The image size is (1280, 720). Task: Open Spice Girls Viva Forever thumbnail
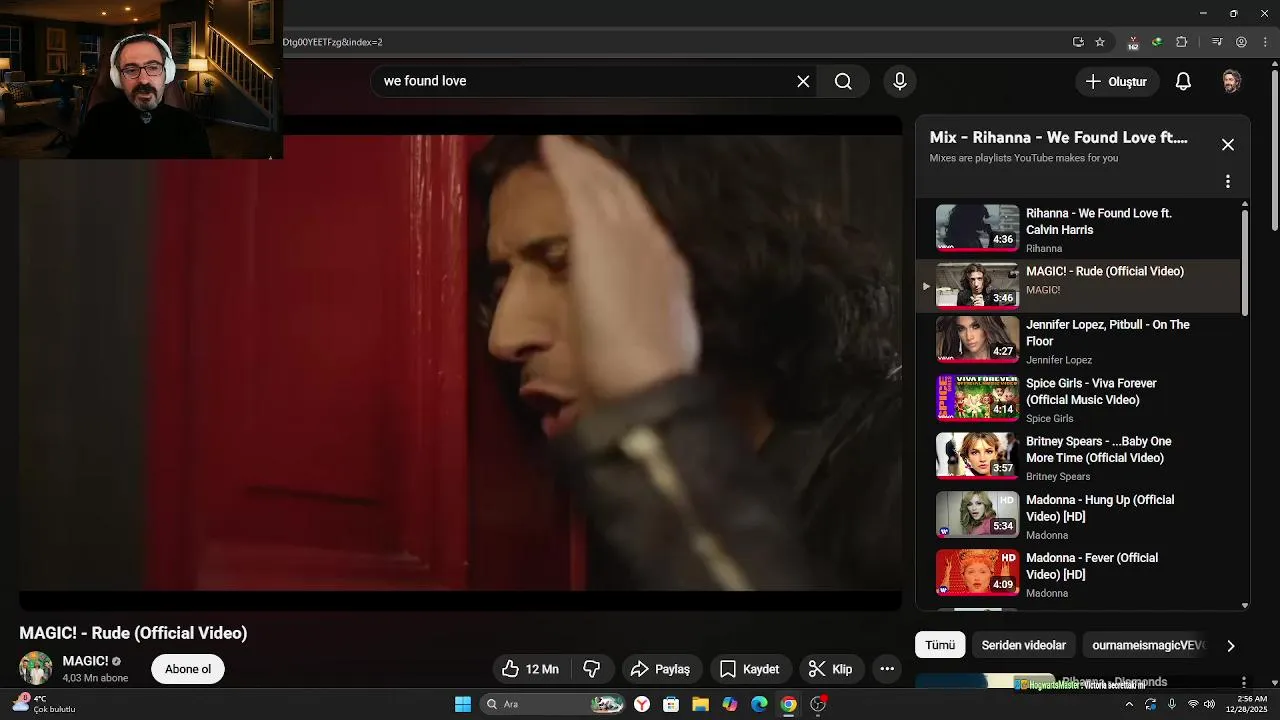[977, 398]
